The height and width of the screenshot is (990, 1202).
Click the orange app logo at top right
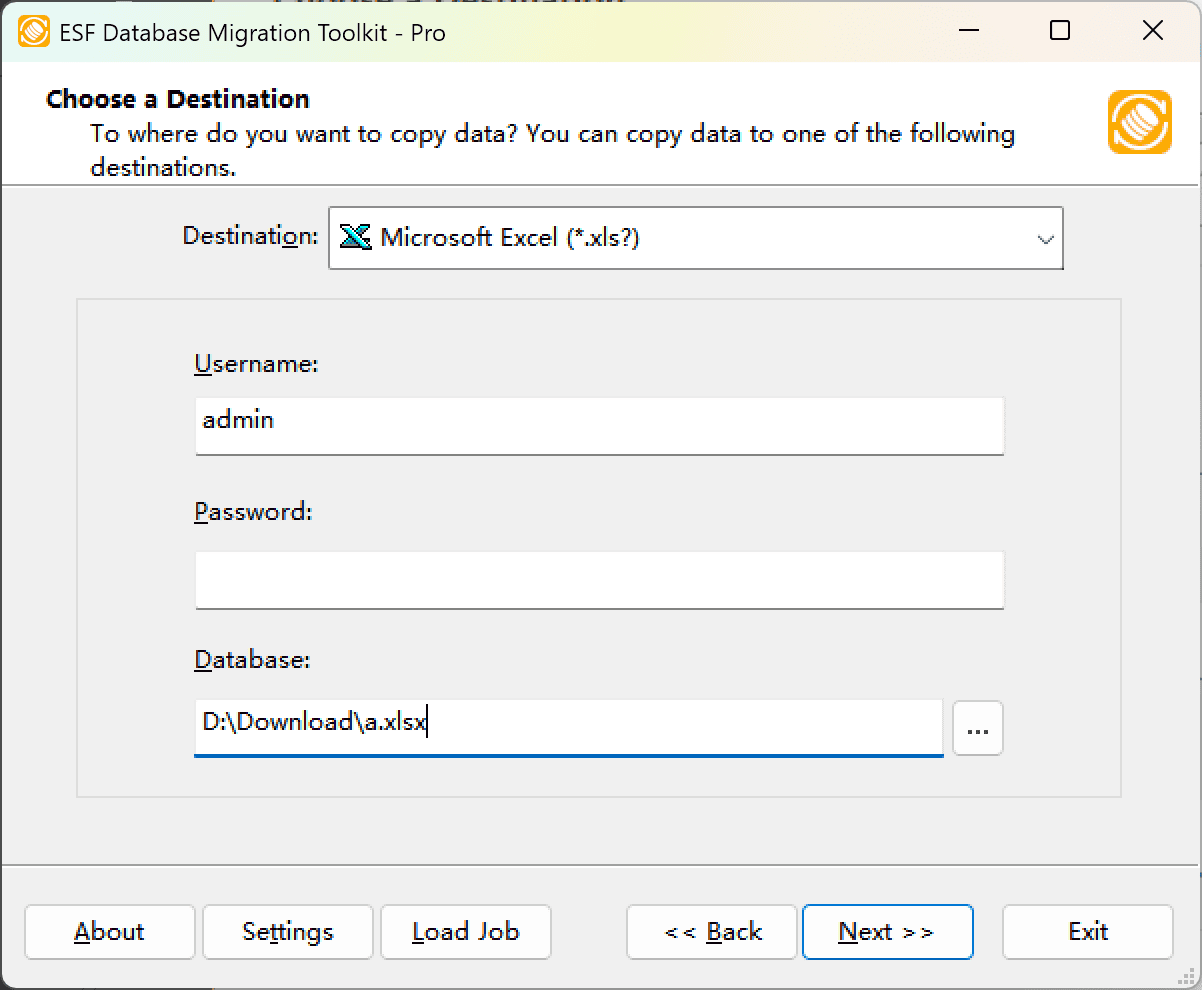click(1139, 123)
